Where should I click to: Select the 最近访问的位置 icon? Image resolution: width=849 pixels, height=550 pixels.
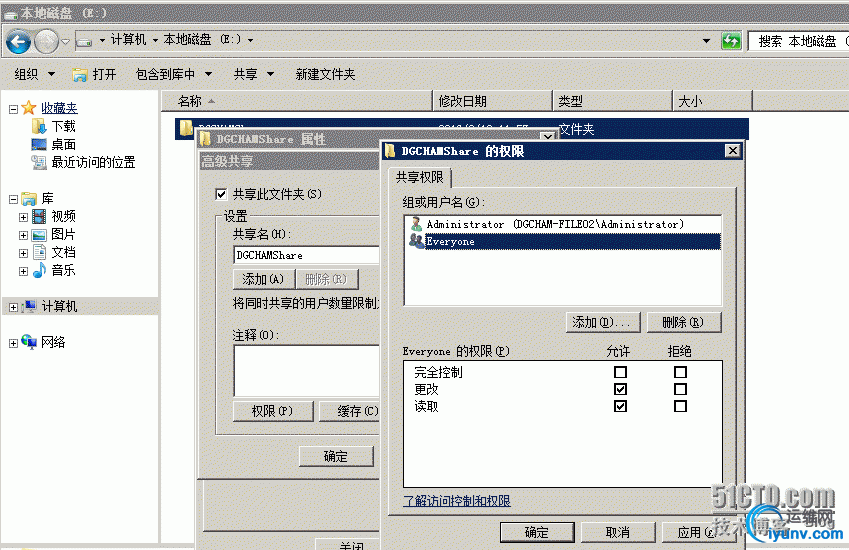coord(39,162)
